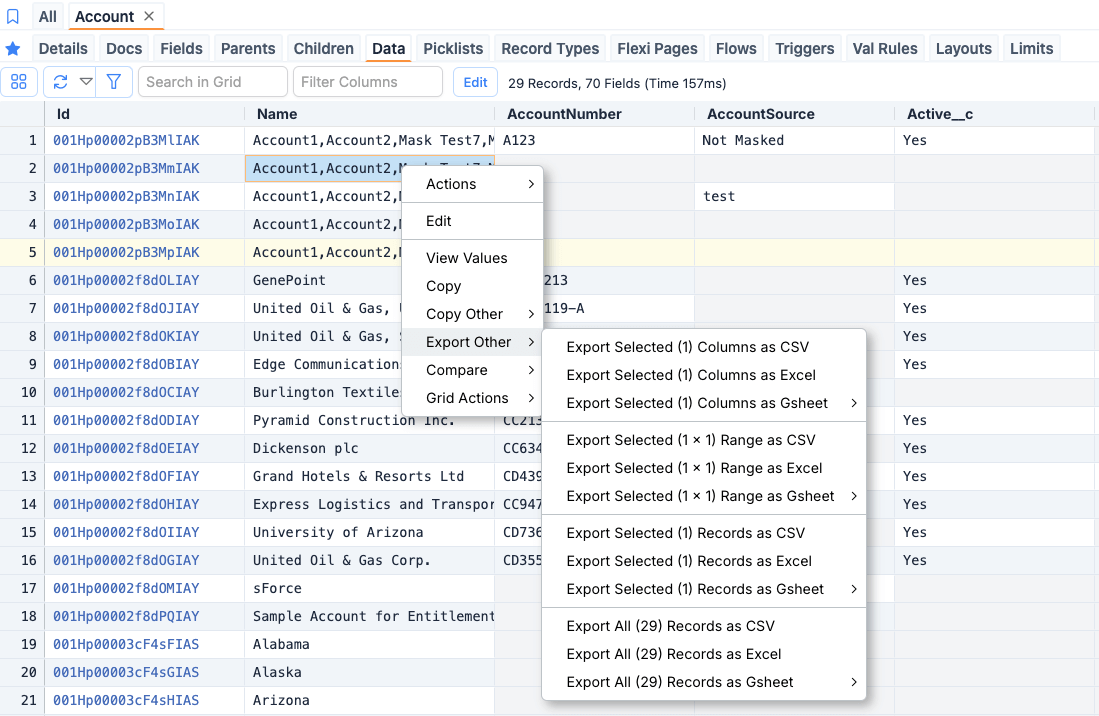The width and height of the screenshot is (1099, 716).
Task: Open the Compare submenu
Action: click(471, 370)
